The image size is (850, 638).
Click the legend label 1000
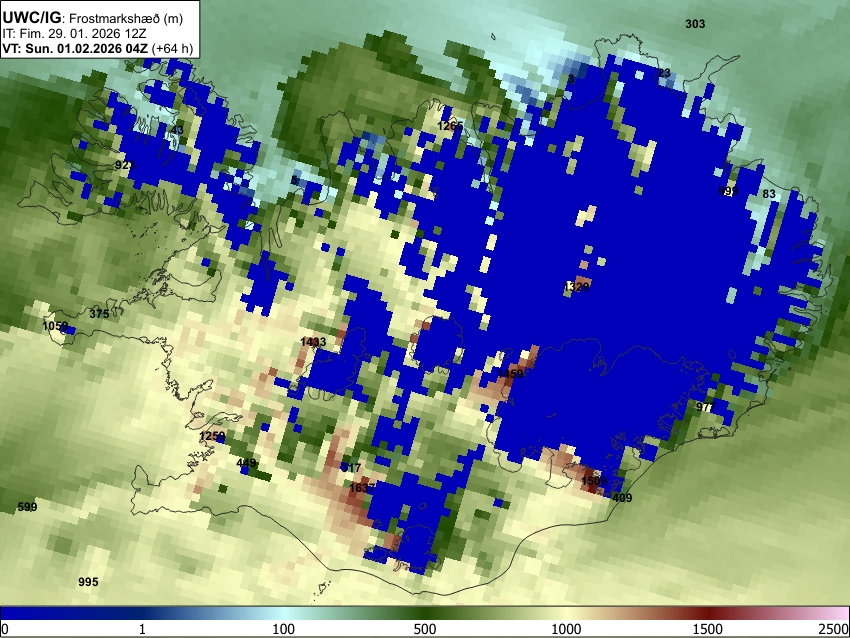click(566, 629)
